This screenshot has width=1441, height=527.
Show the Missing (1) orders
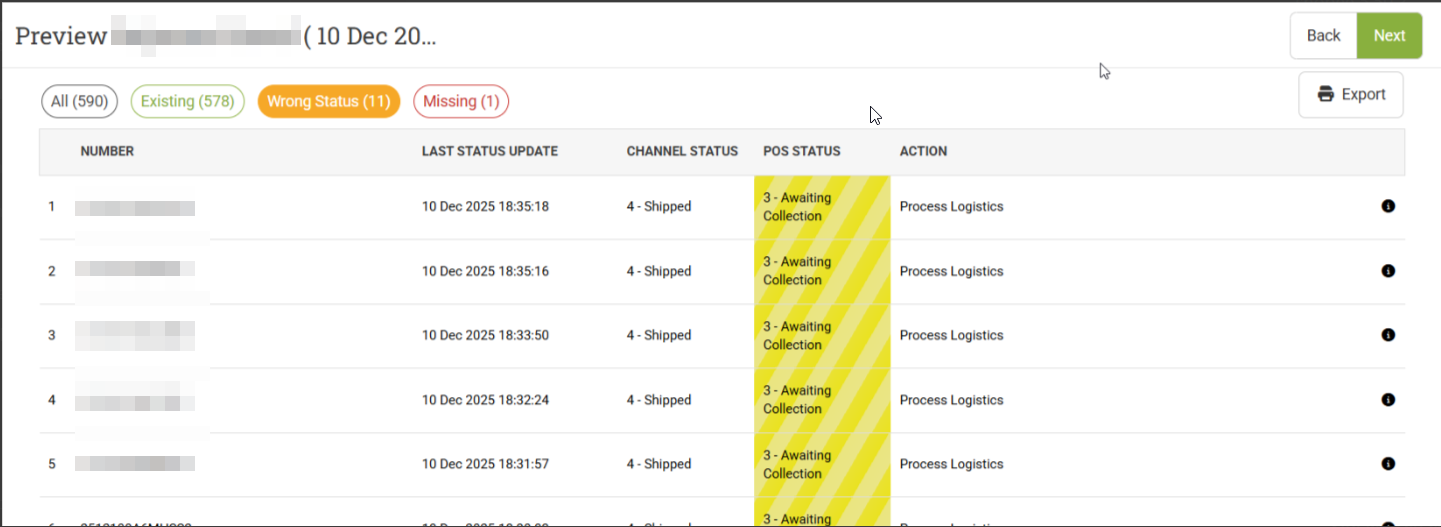(461, 101)
